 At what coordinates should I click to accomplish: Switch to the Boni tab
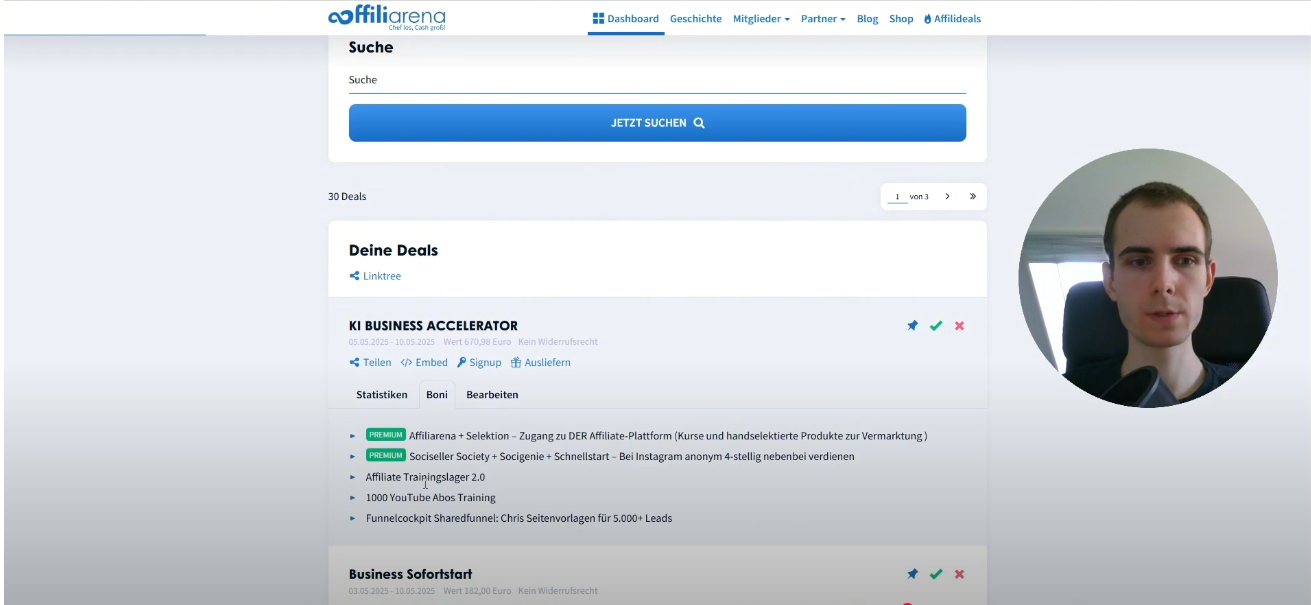pos(437,394)
